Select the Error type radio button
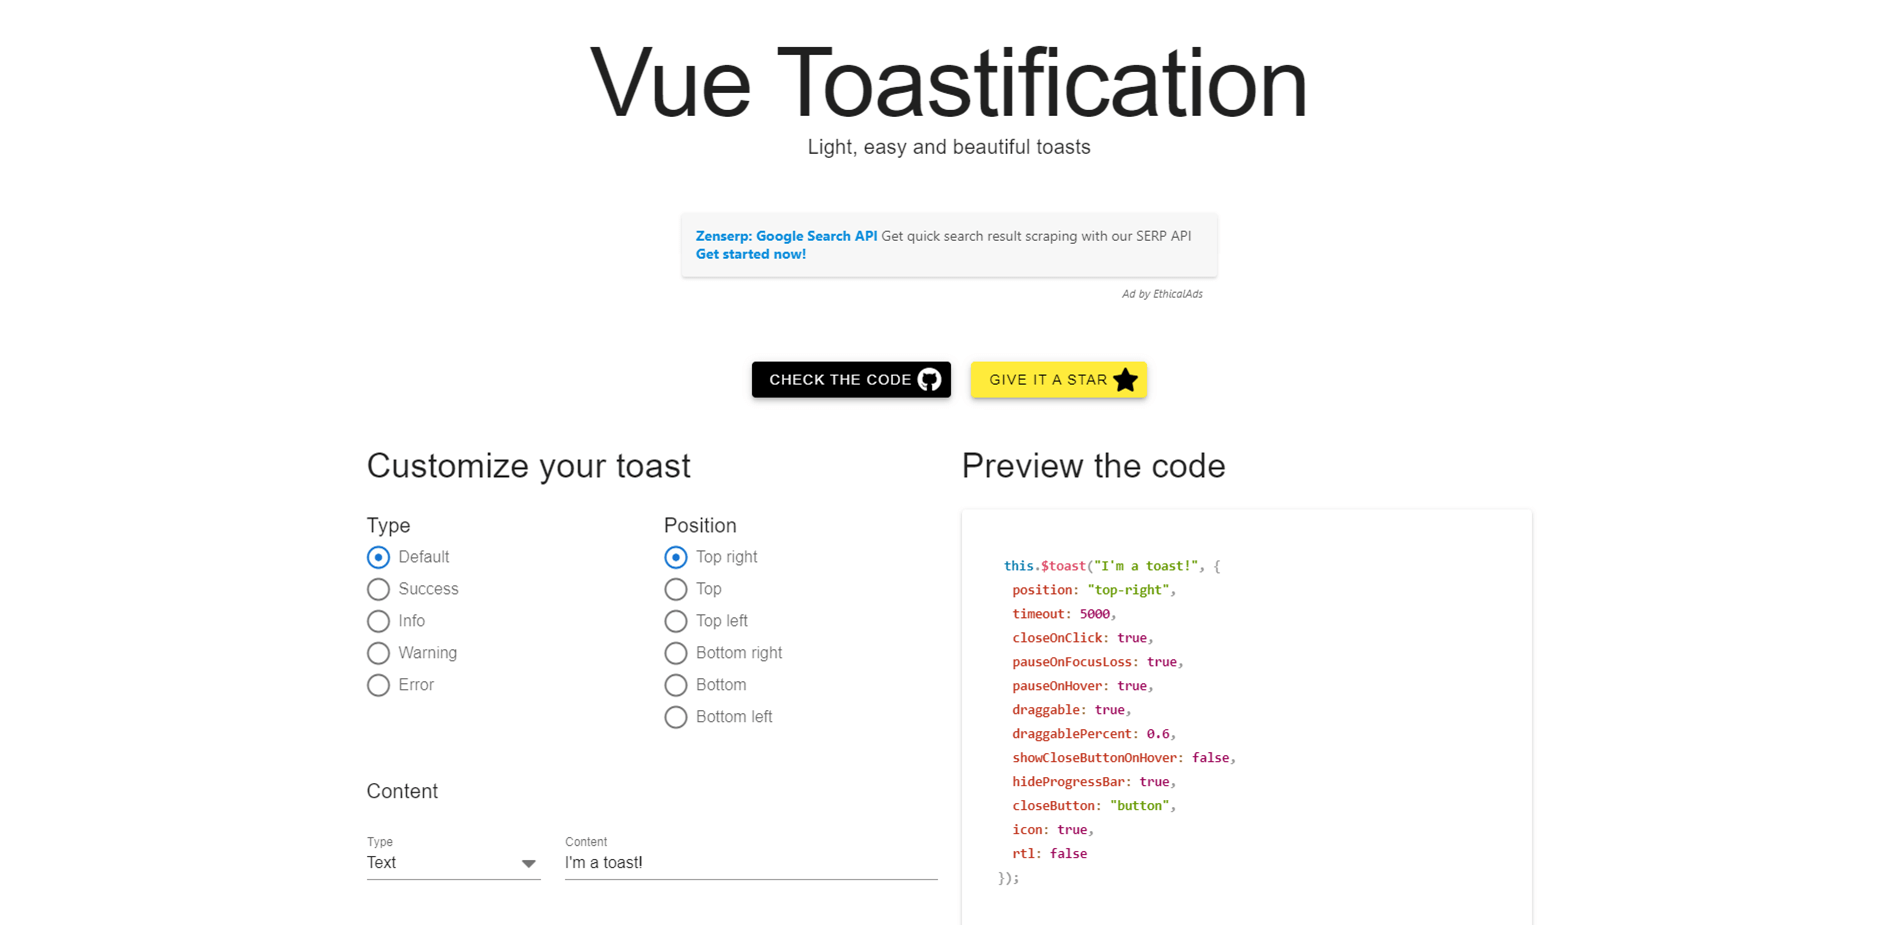This screenshot has width=1898, height=925. 378,685
